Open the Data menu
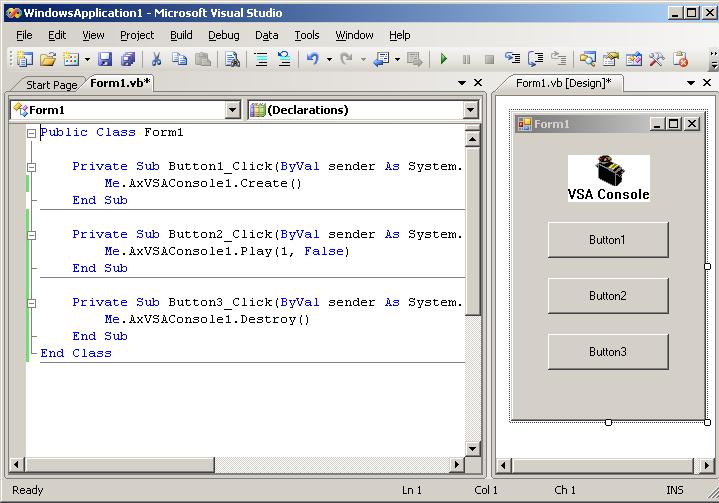The width and height of the screenshot is (719, 503). [x=266, y=35]
